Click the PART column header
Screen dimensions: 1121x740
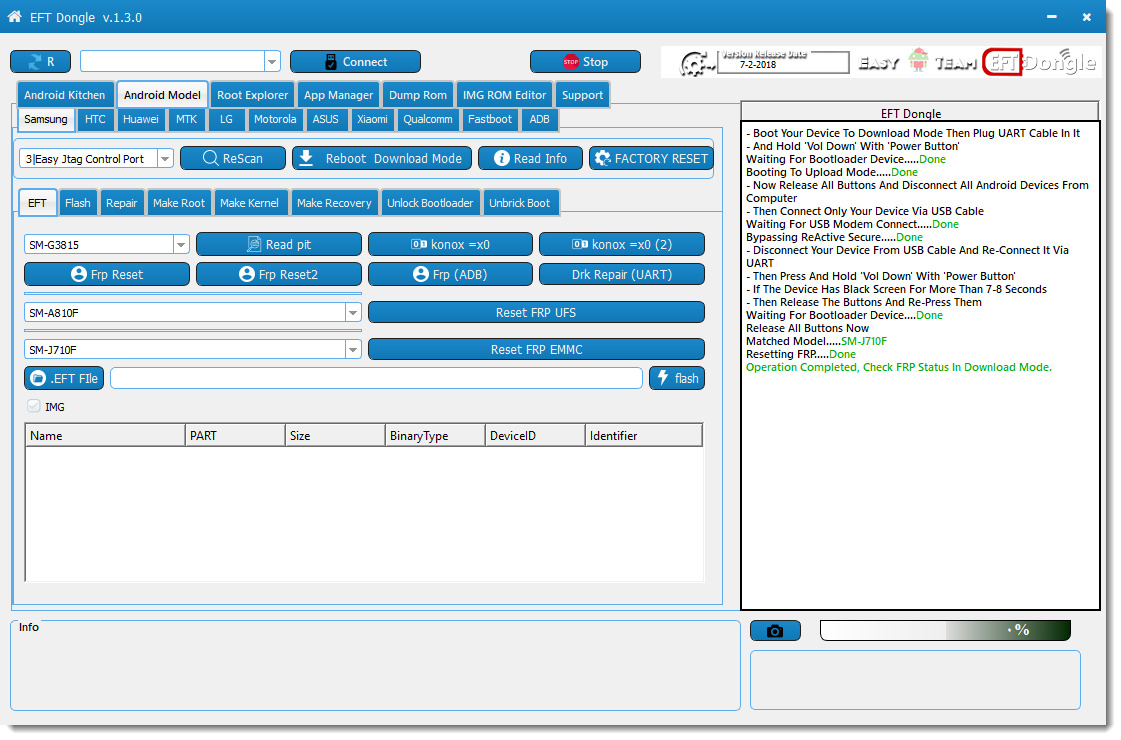point(234,435)
